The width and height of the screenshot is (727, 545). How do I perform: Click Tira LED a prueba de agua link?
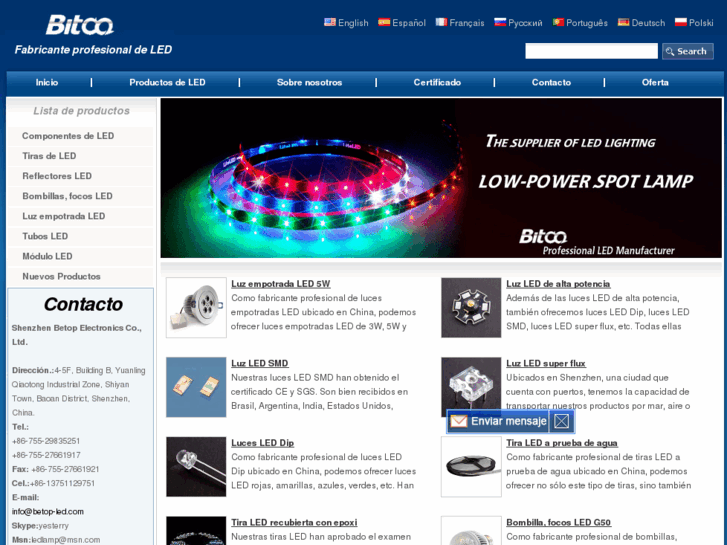tap(561, 443)
